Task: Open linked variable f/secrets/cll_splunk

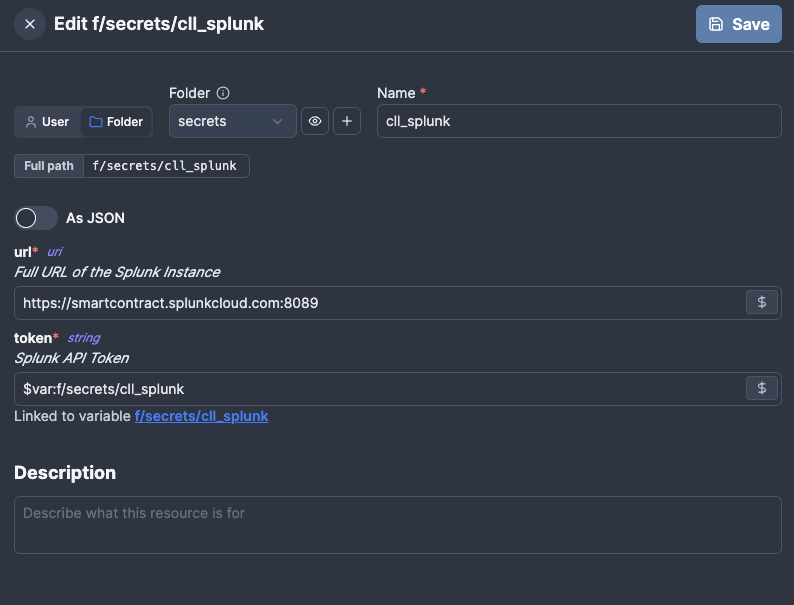Action: (202, 416)
